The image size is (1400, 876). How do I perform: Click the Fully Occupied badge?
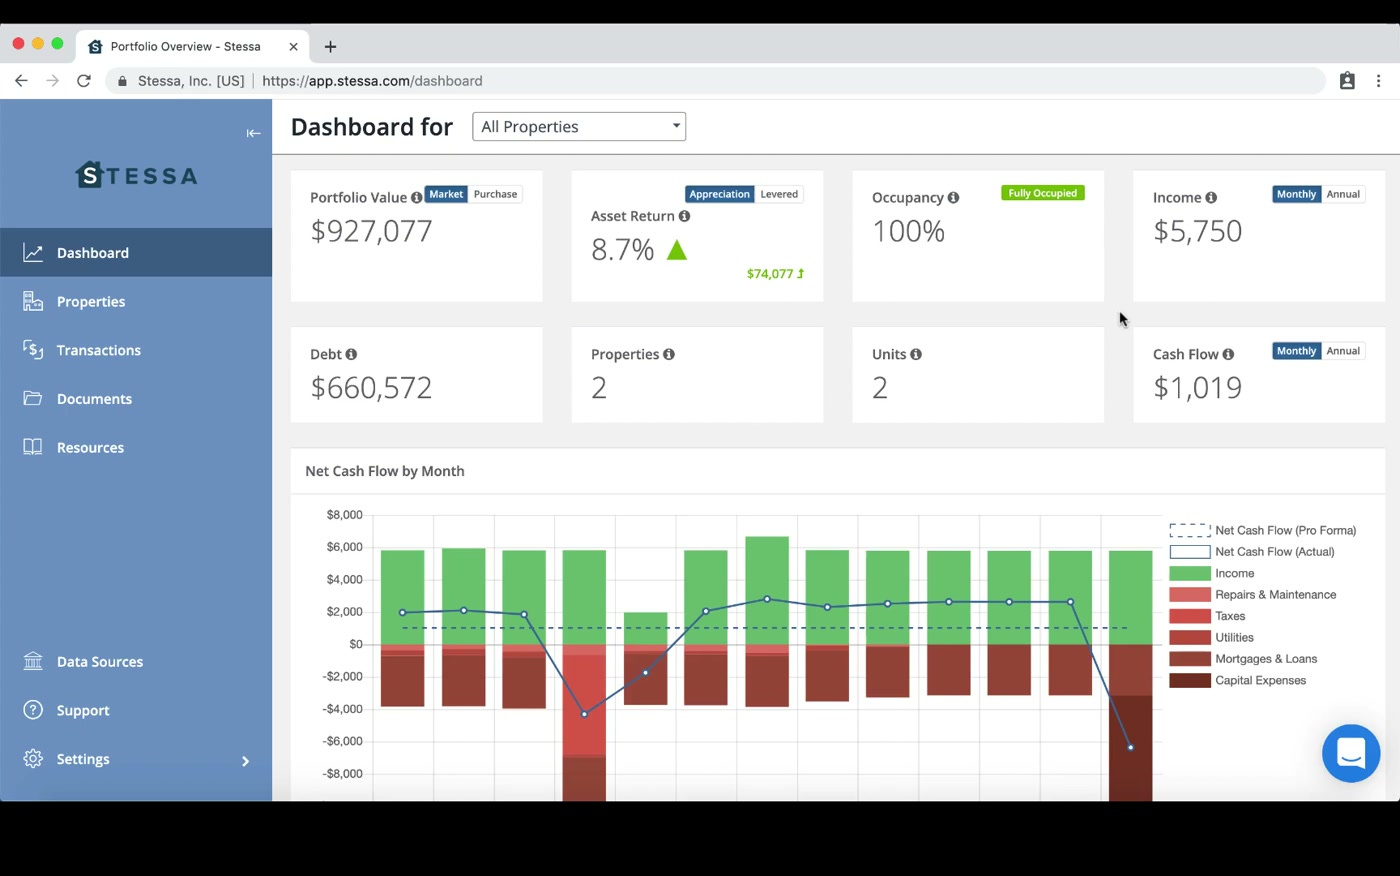point(1042,193)
